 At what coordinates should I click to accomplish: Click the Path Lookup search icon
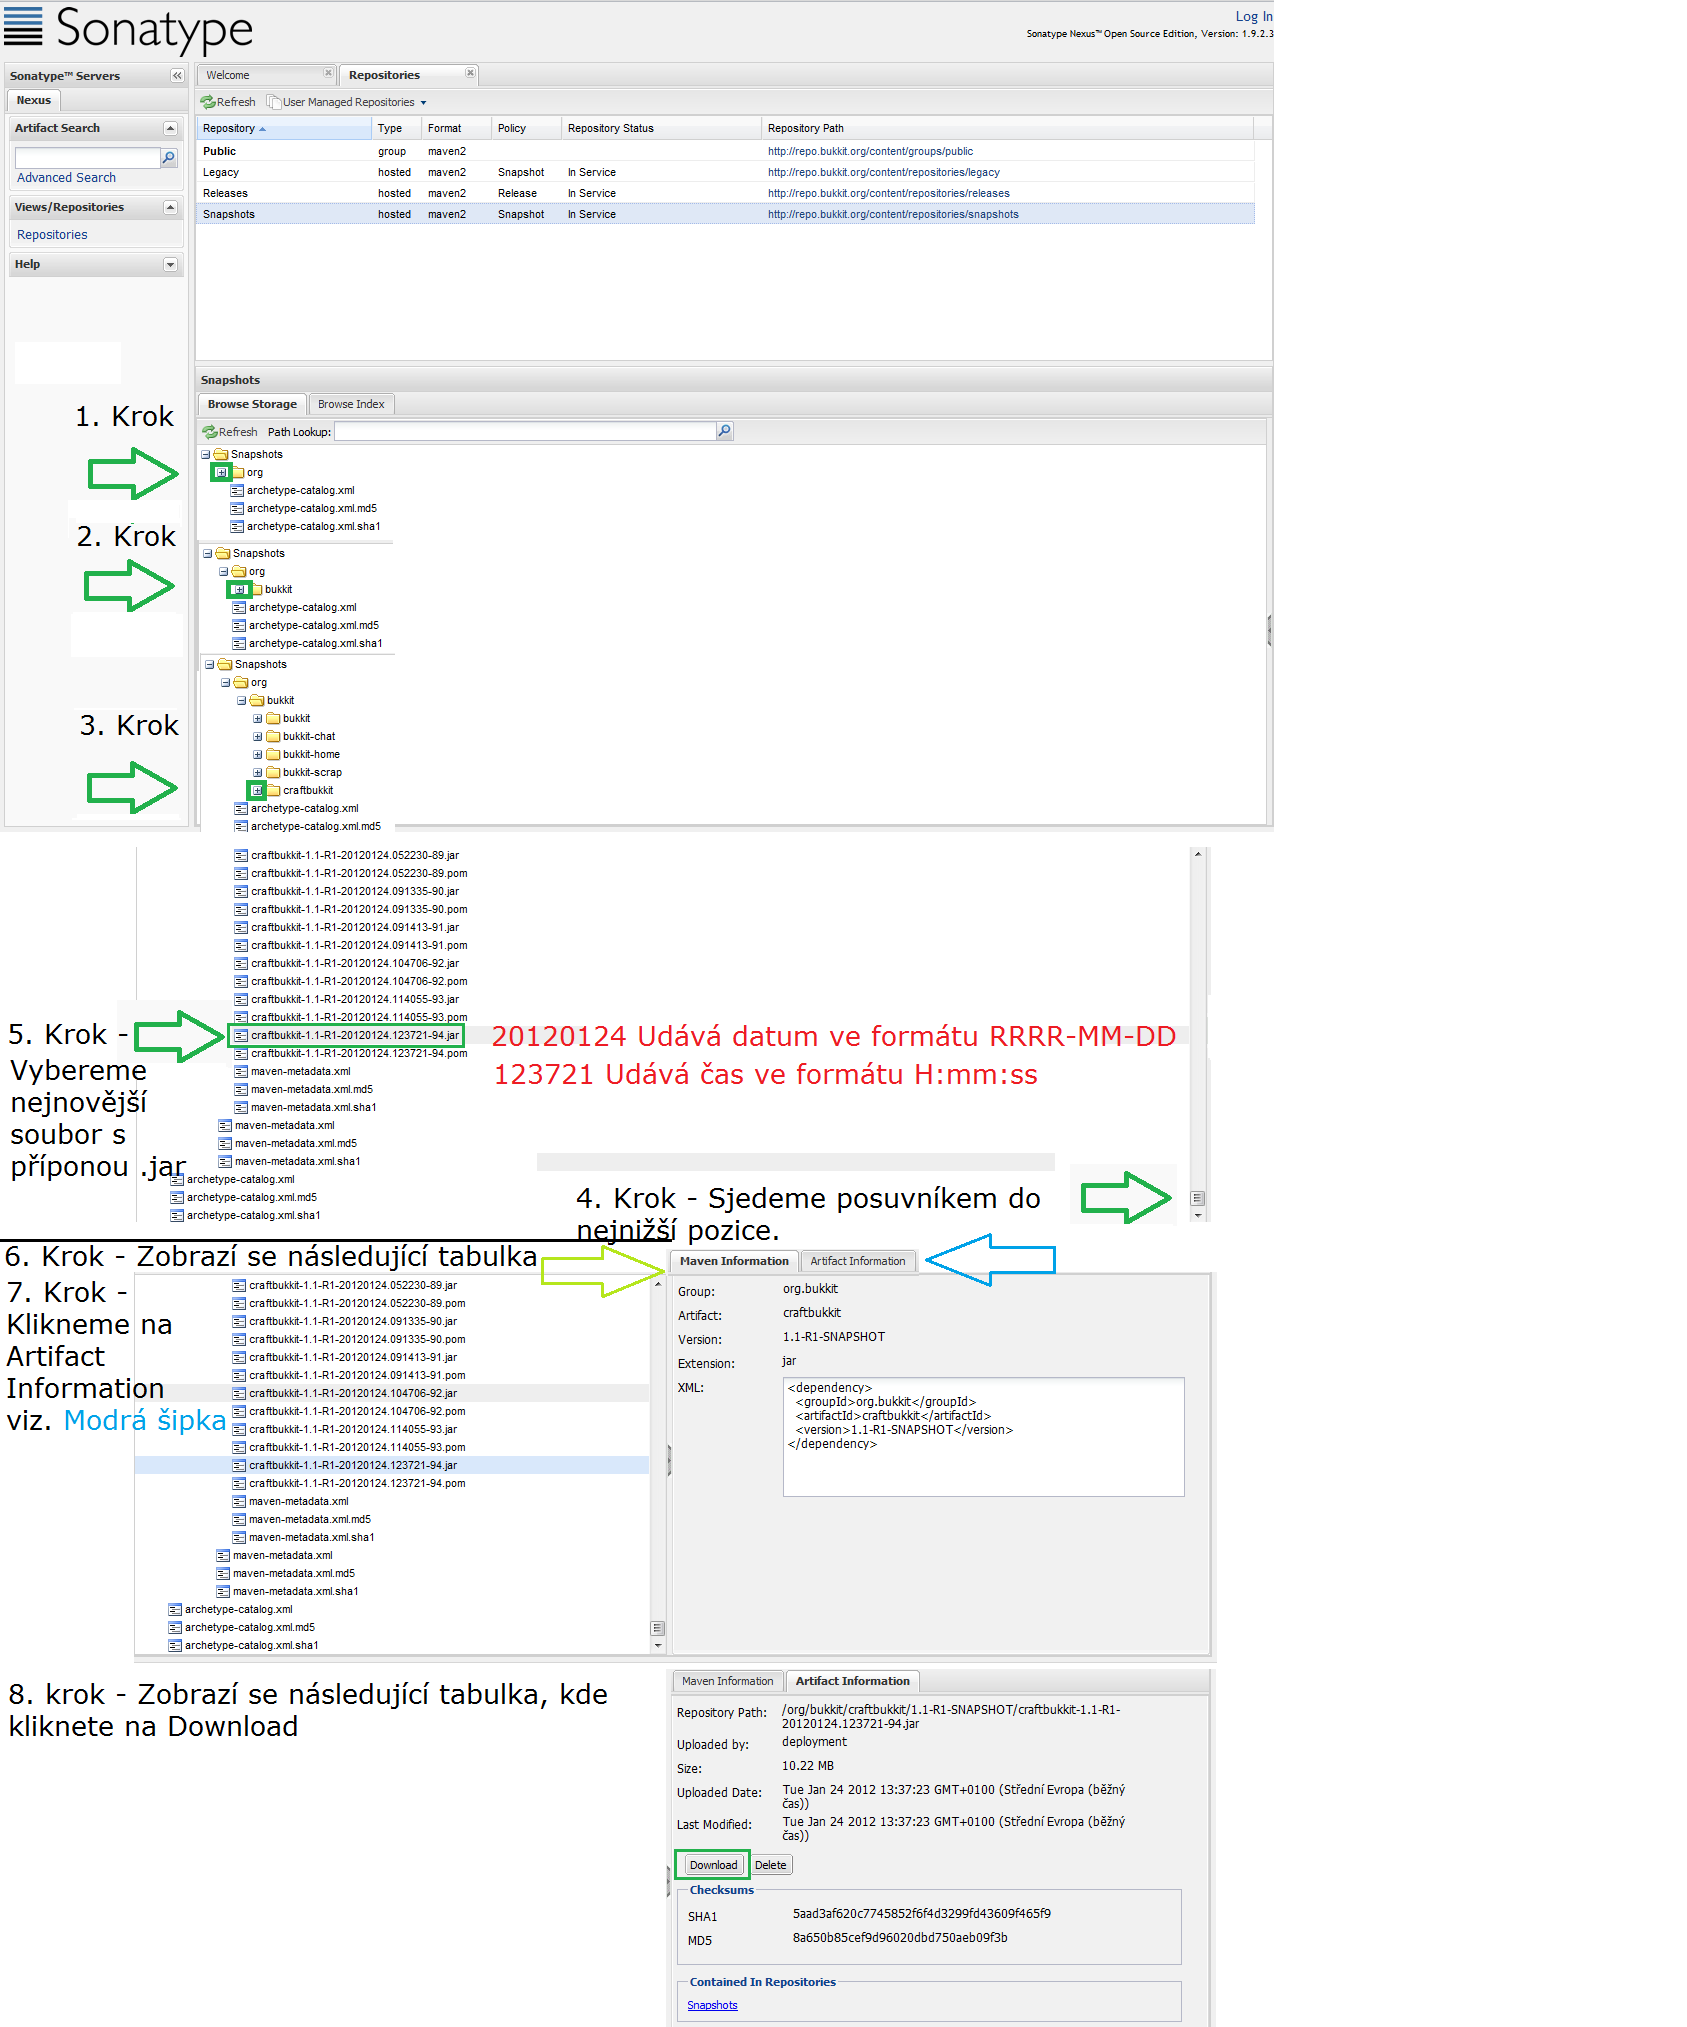725,431
